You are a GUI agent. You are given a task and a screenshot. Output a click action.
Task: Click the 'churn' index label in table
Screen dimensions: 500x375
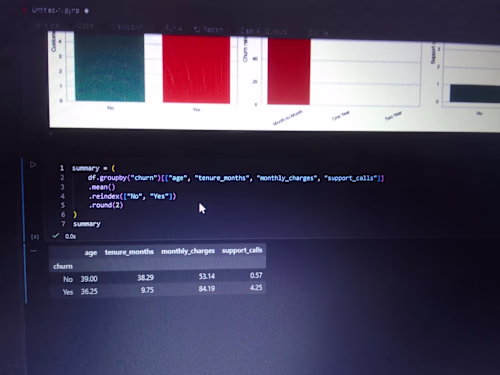click(63, 266)
